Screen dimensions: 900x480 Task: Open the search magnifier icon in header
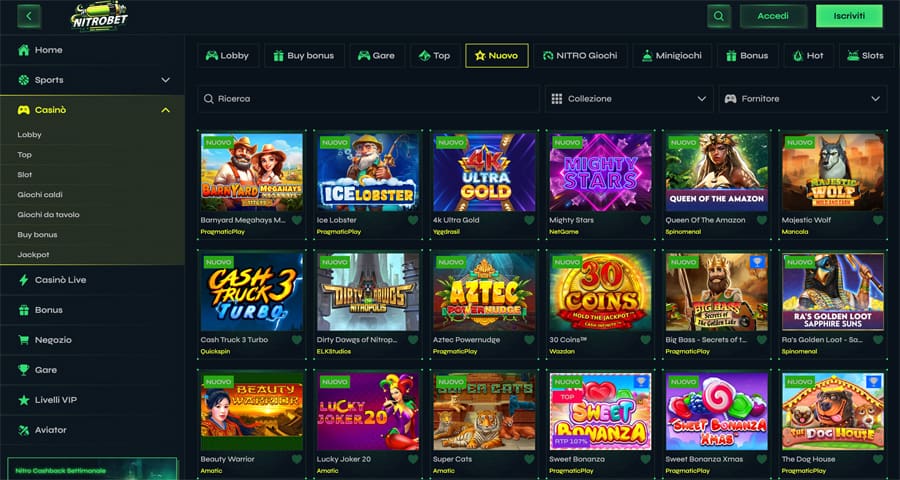pos(719,16)
